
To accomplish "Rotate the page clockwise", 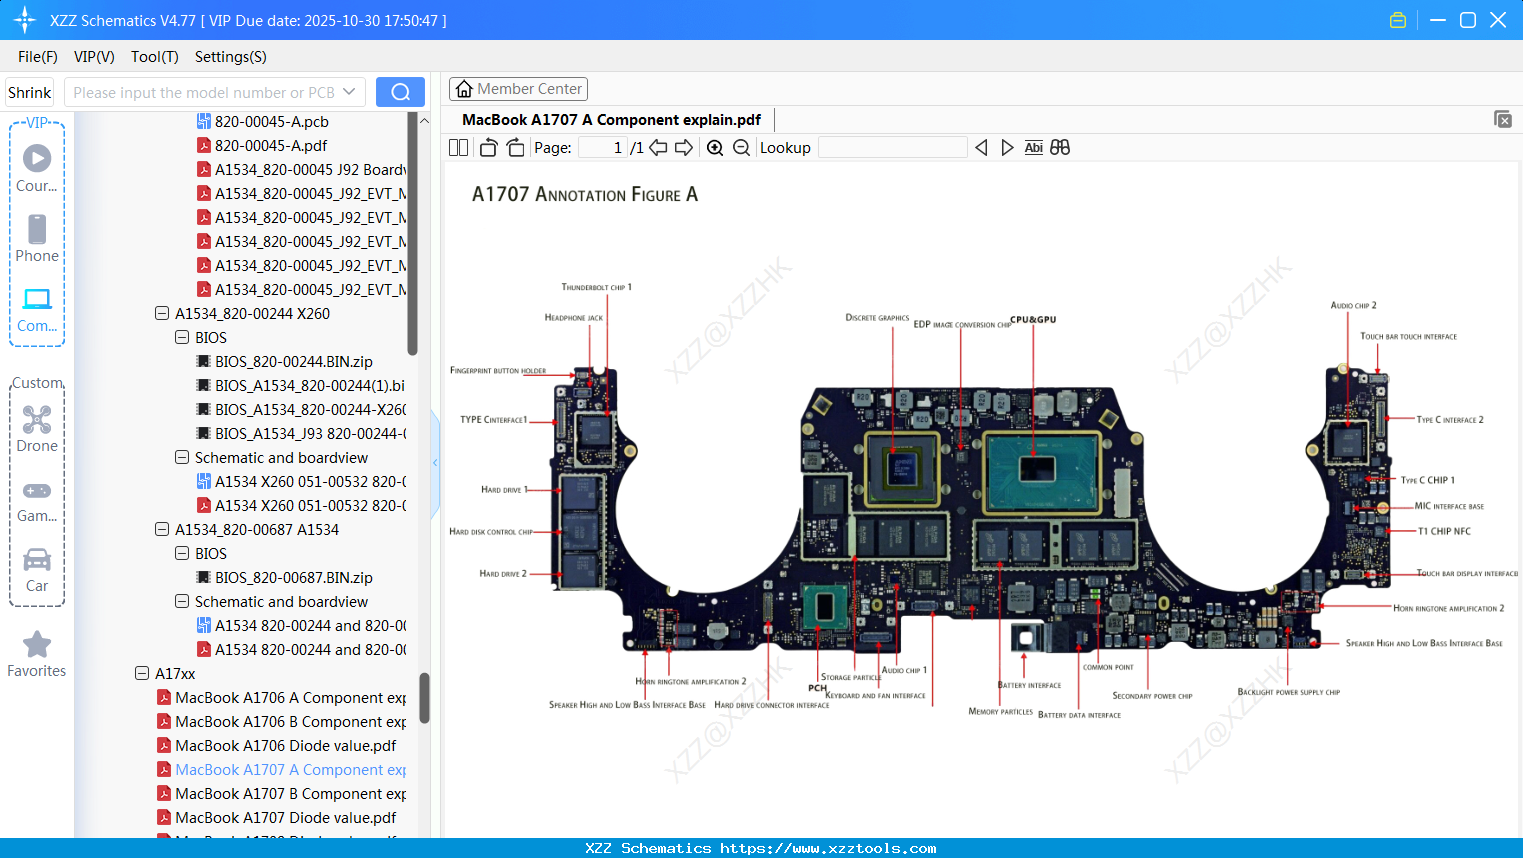I will pyautogui.click(x=515, y=148).
